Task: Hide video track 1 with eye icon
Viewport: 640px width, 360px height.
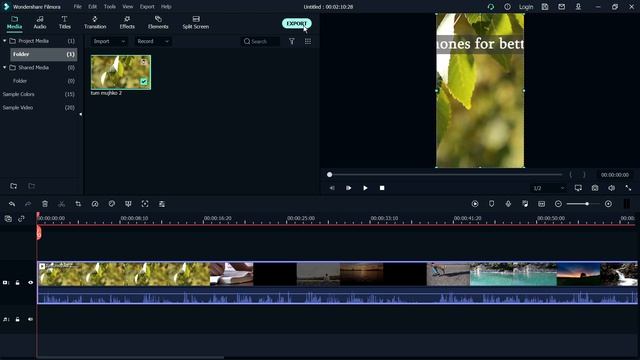Action: click(30, 282)
